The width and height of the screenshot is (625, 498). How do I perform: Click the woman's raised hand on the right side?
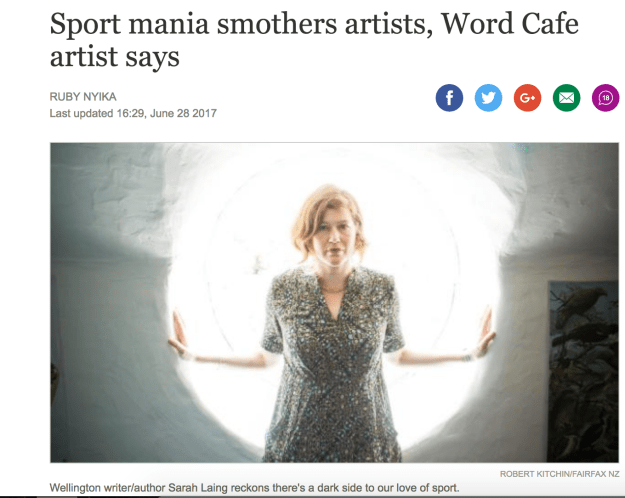click(x=483, y=332)
